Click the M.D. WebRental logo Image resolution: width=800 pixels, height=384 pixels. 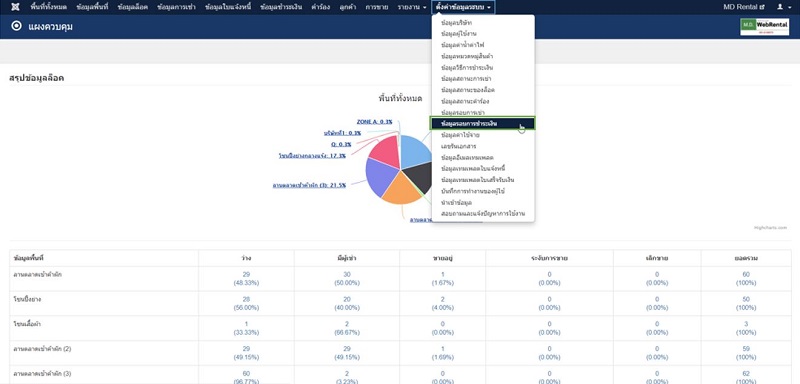pos(764,27)
